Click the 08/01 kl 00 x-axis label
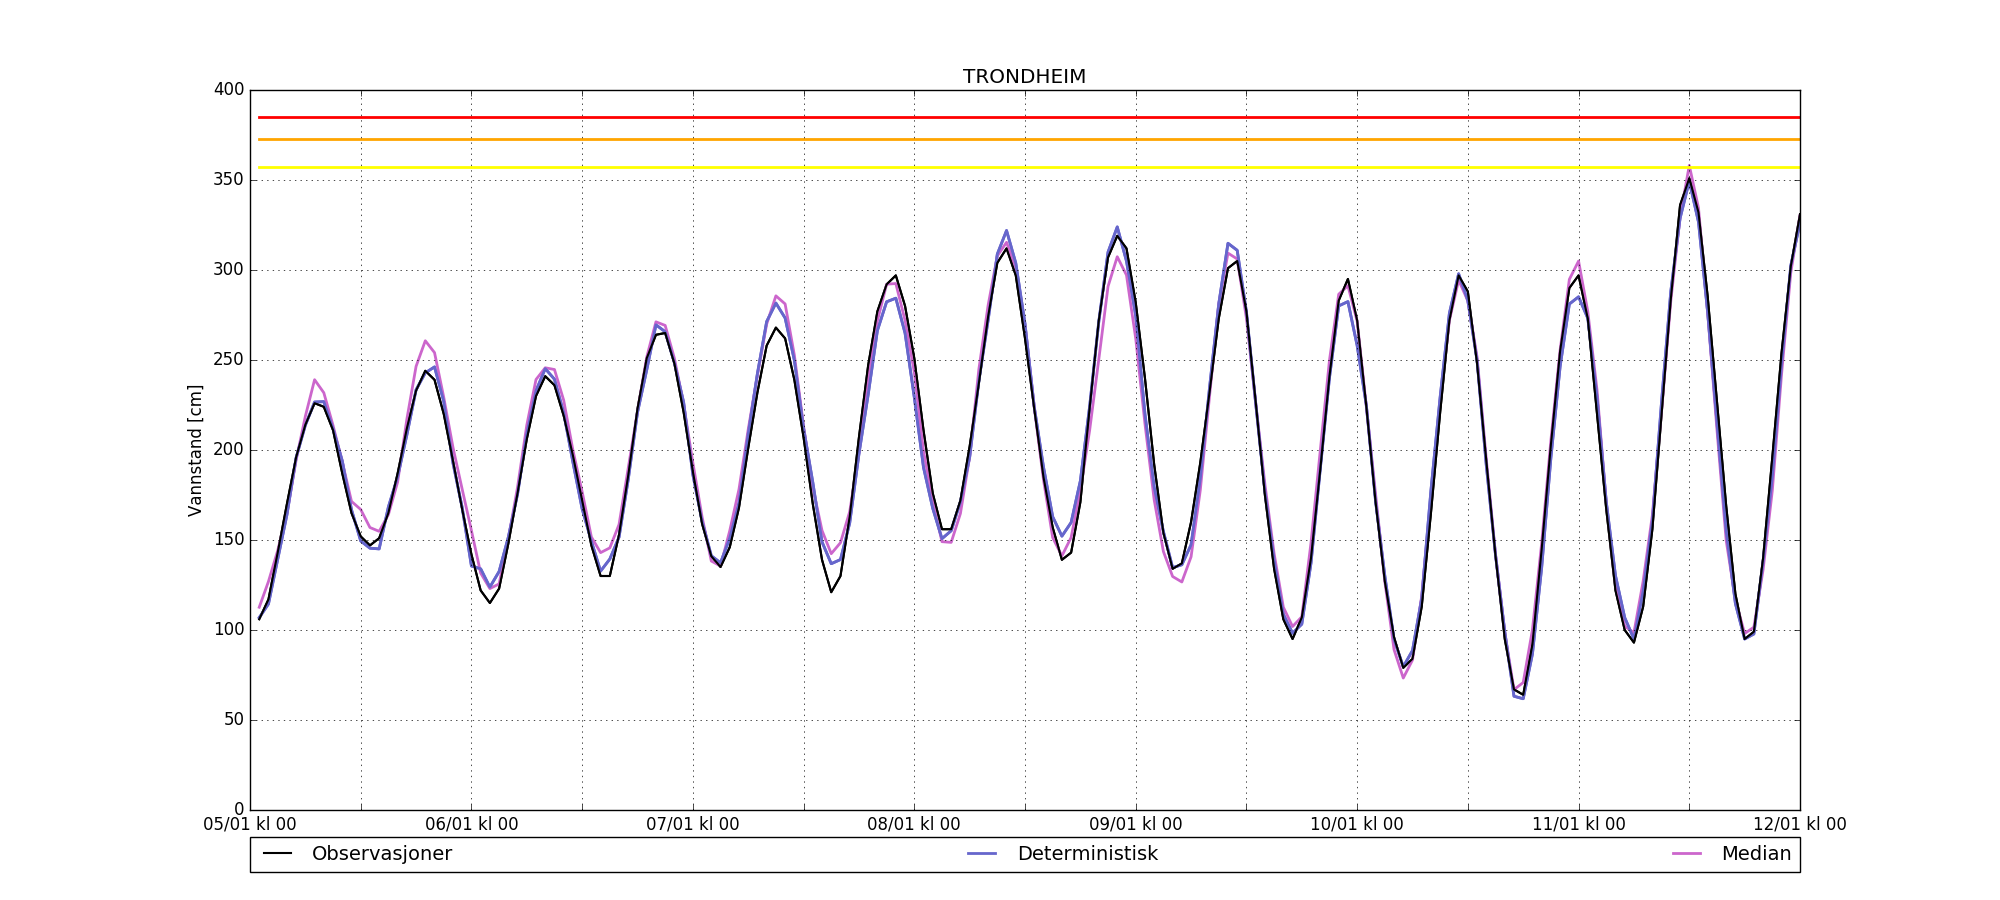Image resolution: width=2000 pixels, height=900 pixels. tap(914, 825)
